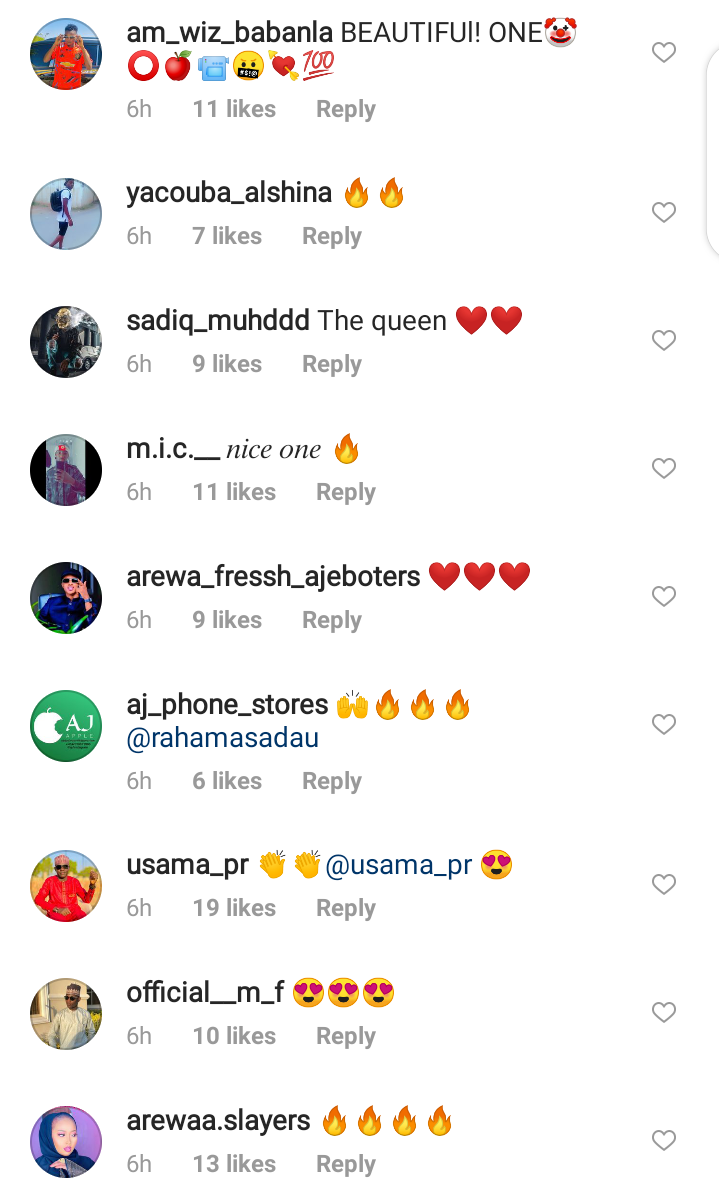Visit the yacouba_alshina username profile

click(x=229, y=193)
